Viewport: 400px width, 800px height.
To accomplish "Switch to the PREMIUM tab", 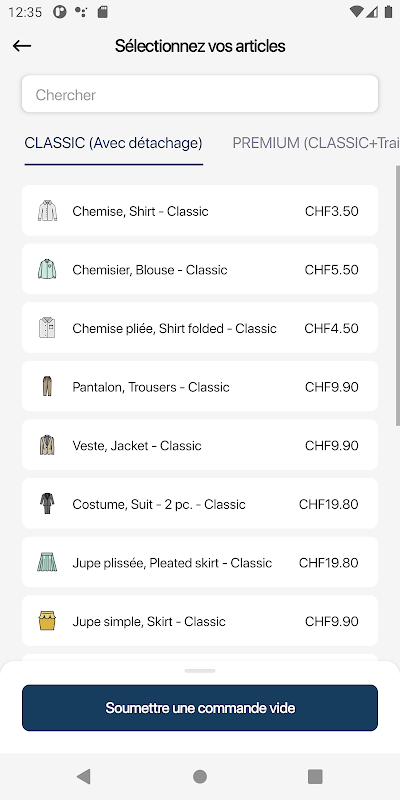I will click(316, 143).
